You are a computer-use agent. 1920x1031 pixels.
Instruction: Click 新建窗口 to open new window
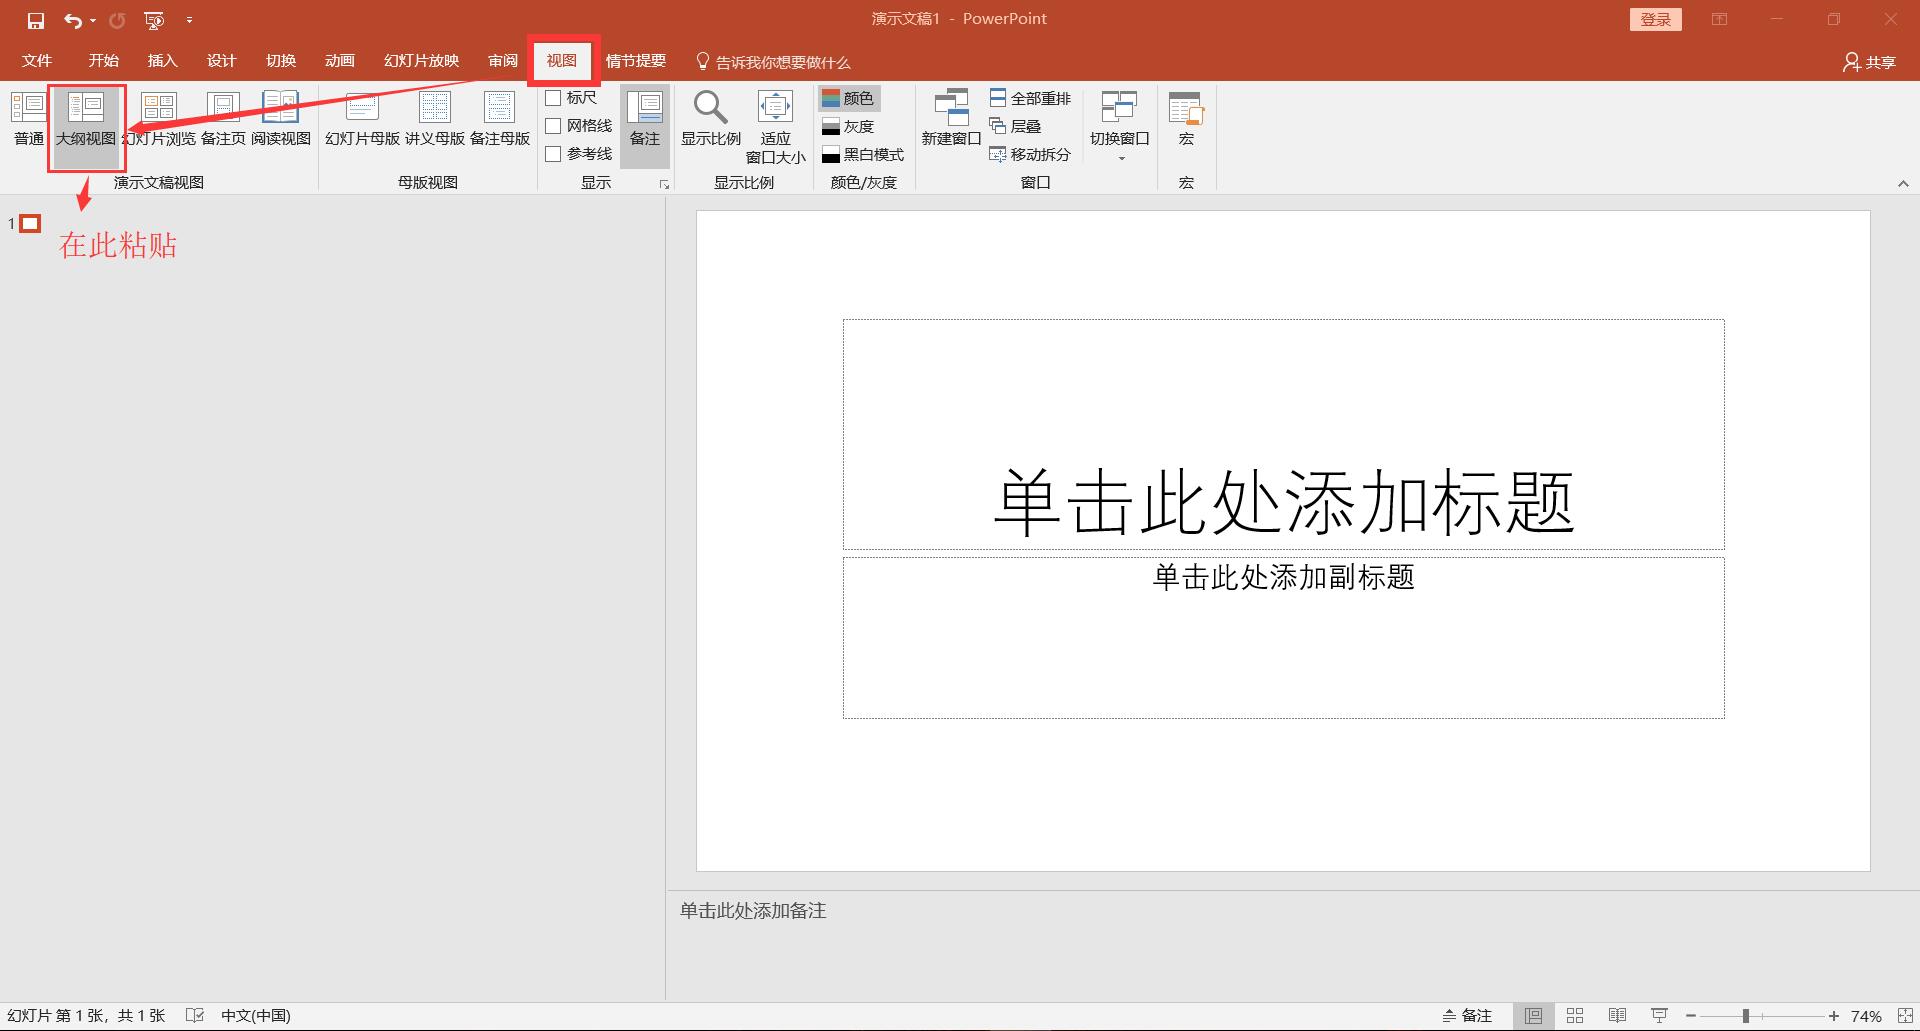pyautogui.click(x=950, y=120)
